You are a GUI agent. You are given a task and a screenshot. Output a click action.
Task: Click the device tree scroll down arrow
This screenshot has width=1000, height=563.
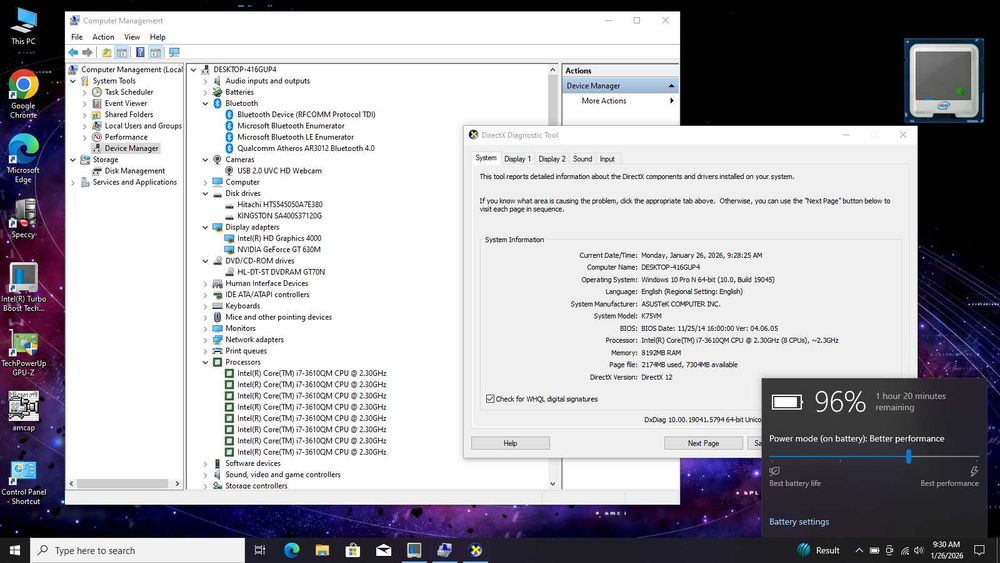[x=552, y=484]
